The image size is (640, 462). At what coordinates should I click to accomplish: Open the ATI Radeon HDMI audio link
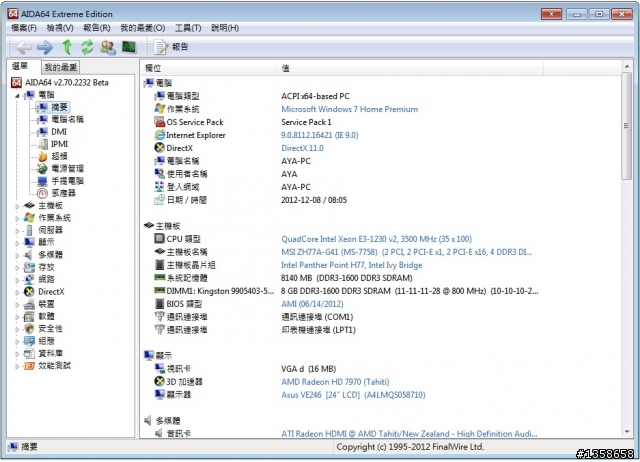click(x=409, y=434)
